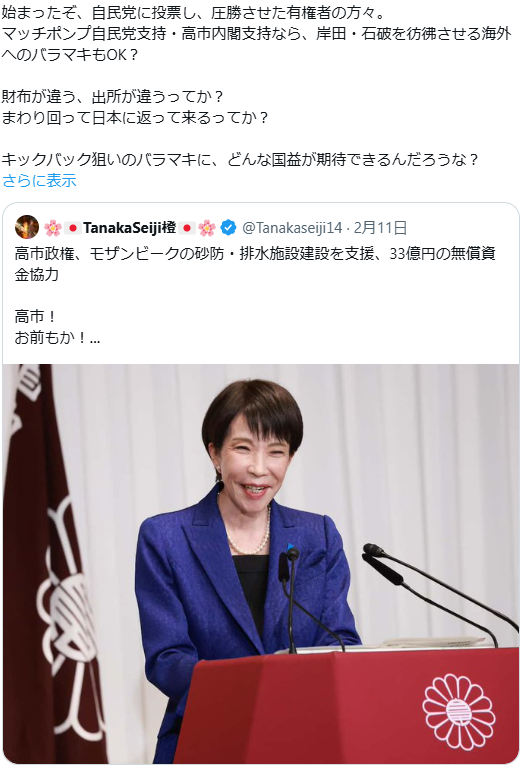Open the quoted tweet author's avatar
The height and width of the screenshot is (770, 523).
pyautogui.click(x=27, y=227)
